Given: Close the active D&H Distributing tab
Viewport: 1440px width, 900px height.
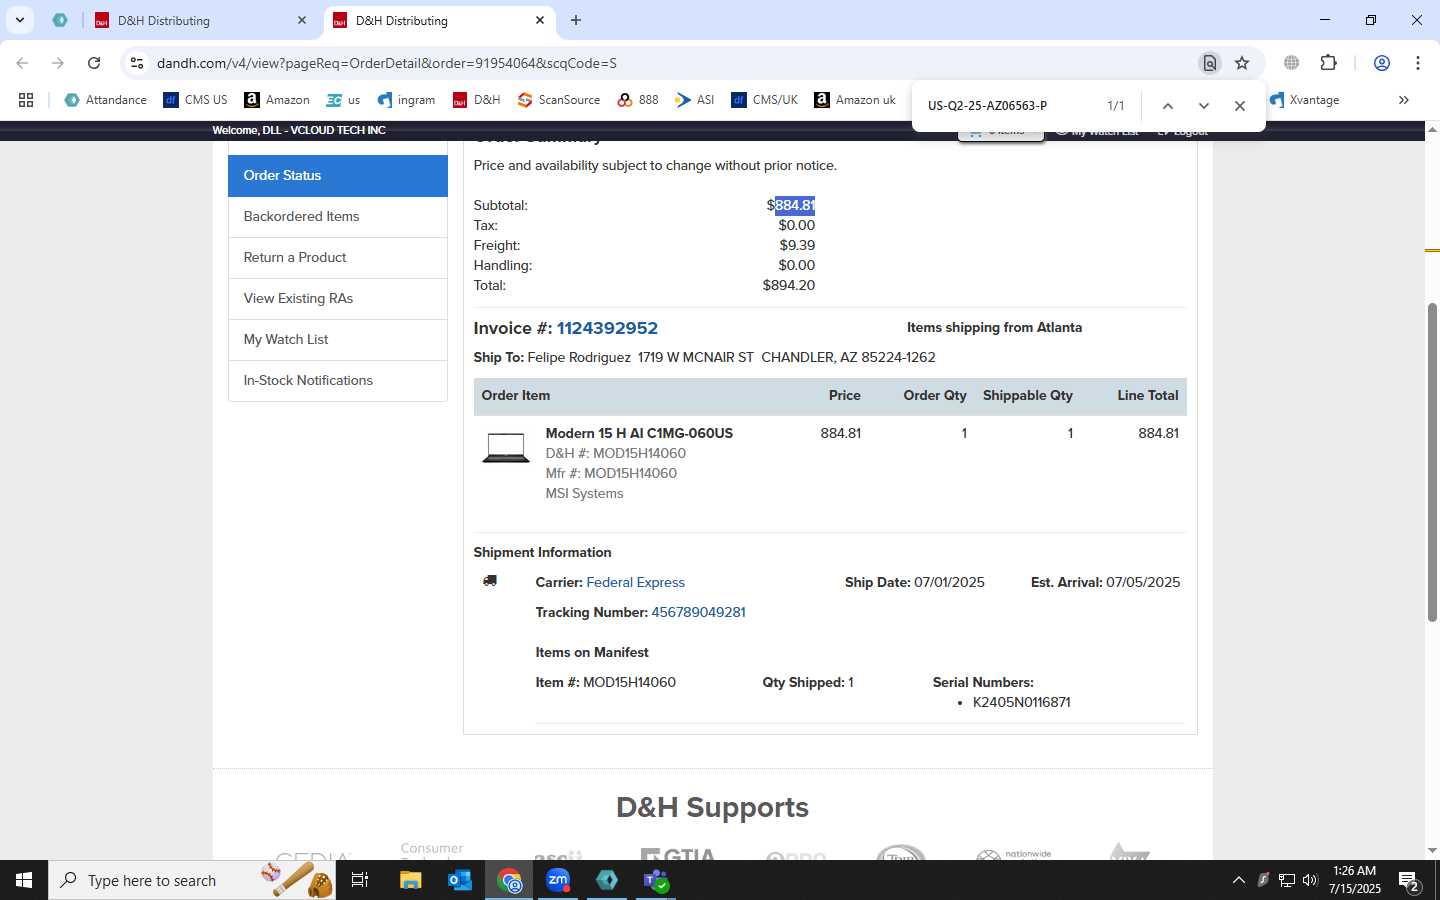Looking at the screenshot, I should tap(540, 20).
